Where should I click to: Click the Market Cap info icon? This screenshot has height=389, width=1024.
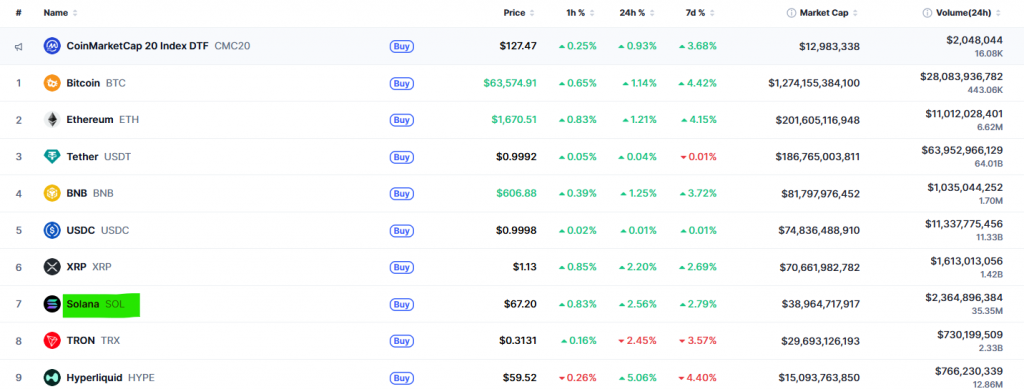(791, 12)
